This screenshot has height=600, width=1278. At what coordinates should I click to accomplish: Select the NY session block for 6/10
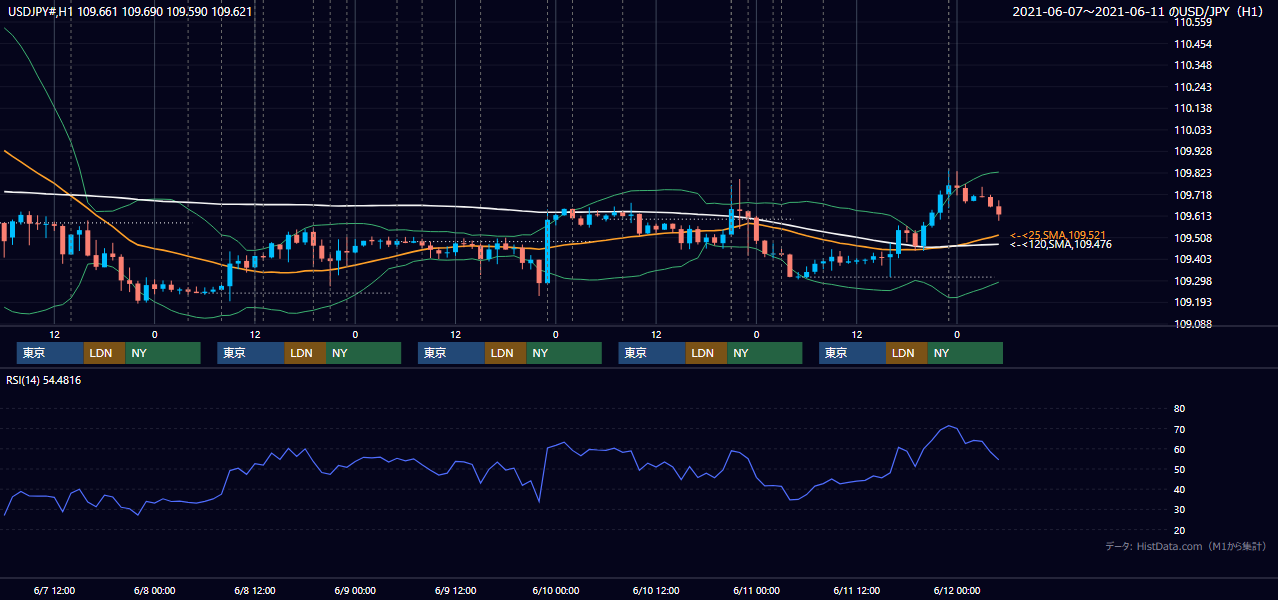[764, 353]
